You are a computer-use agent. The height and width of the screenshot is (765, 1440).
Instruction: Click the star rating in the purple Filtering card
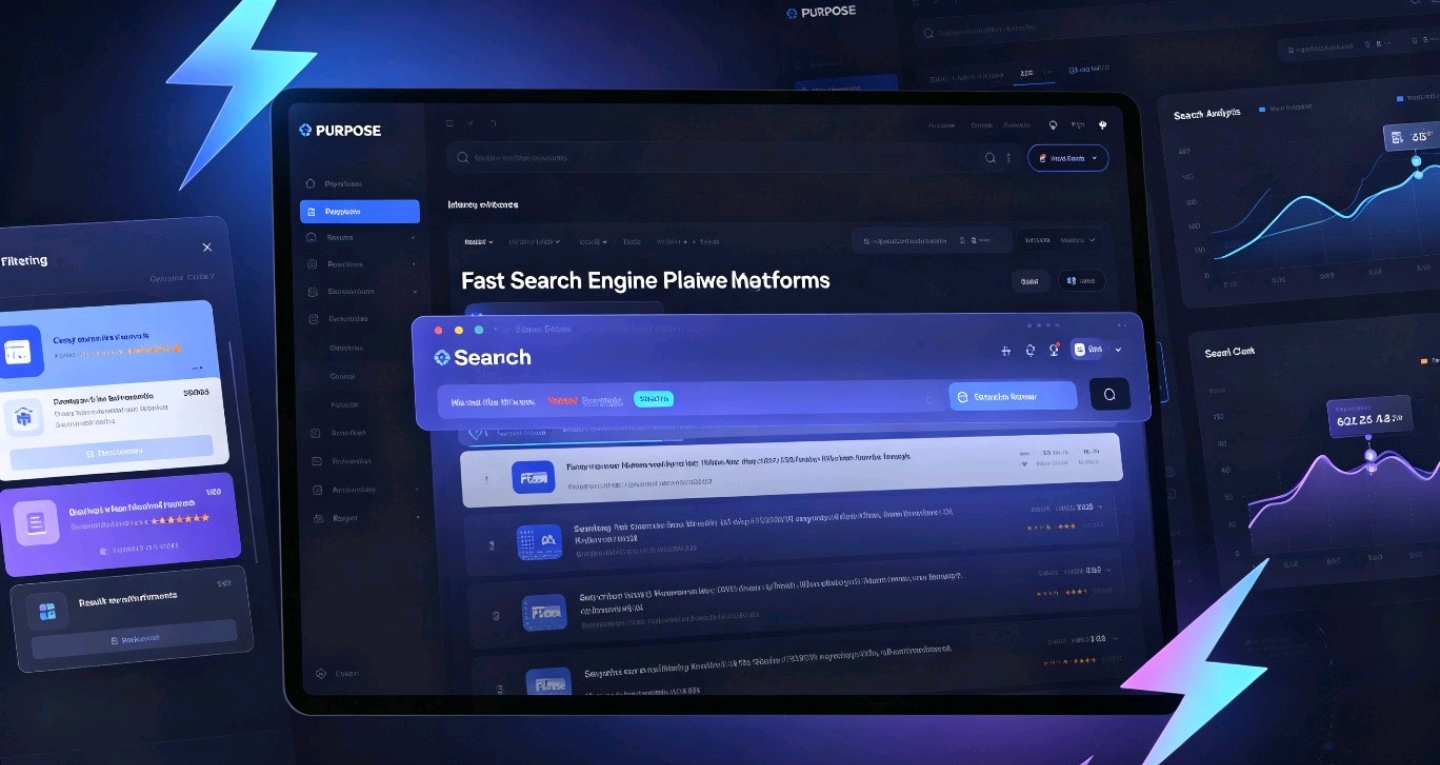[x=181, y=520]
